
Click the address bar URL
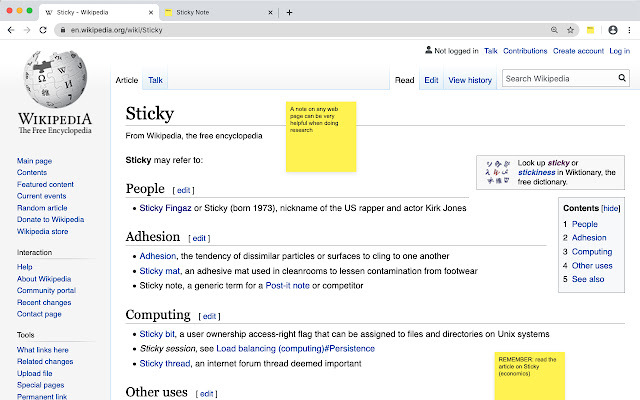click(x=116, y=30)
